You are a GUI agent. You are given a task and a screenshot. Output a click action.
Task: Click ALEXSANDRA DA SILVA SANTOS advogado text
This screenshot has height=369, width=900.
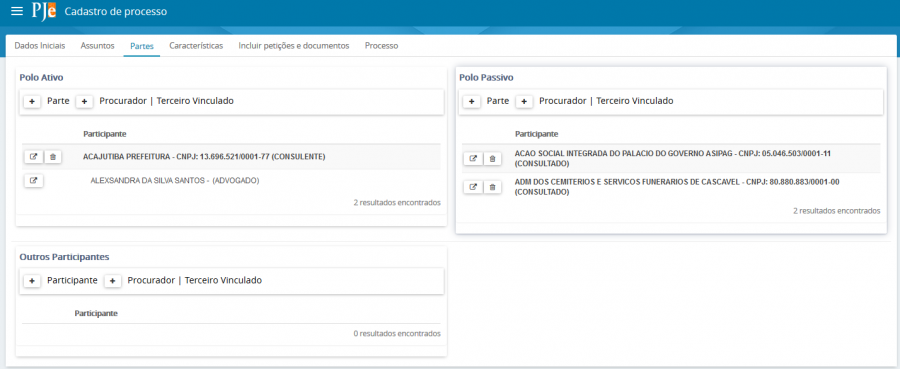[x=175, y=181]
